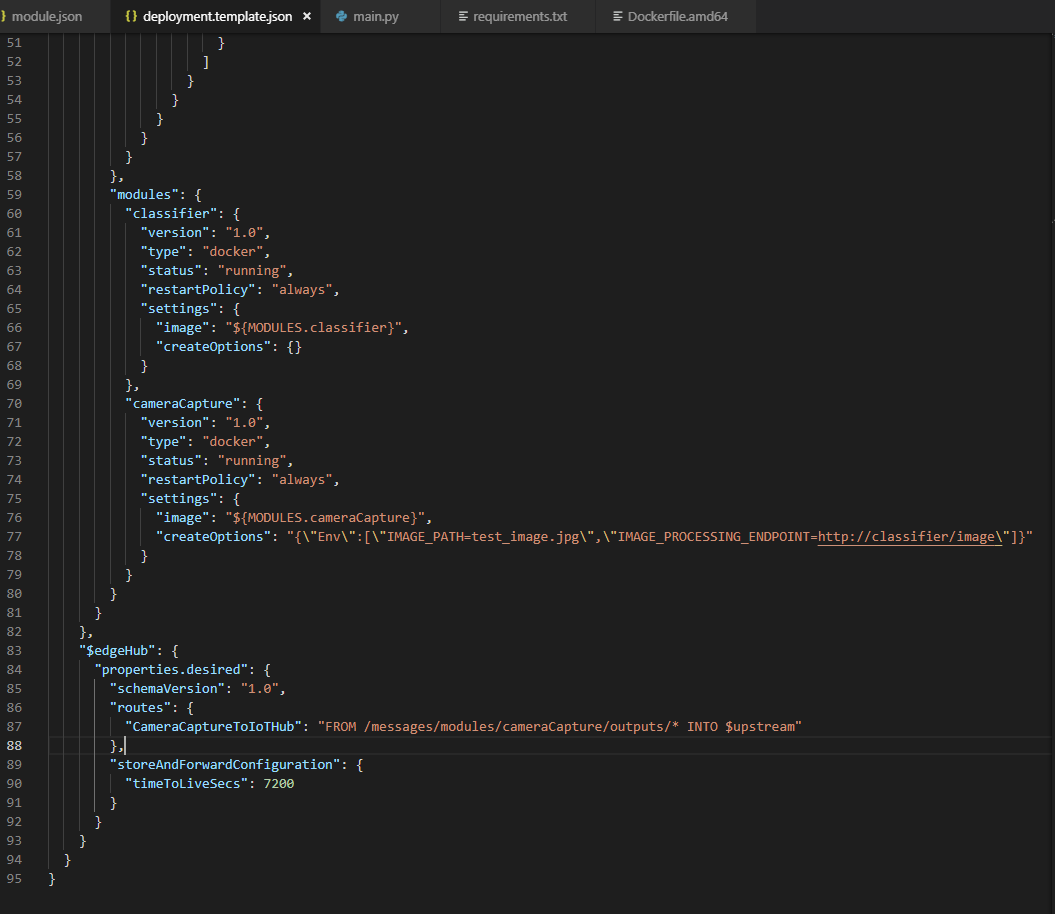Click the Python icon on main.py tab
The image size is (1055, 914).
click(x=342, y=17)
